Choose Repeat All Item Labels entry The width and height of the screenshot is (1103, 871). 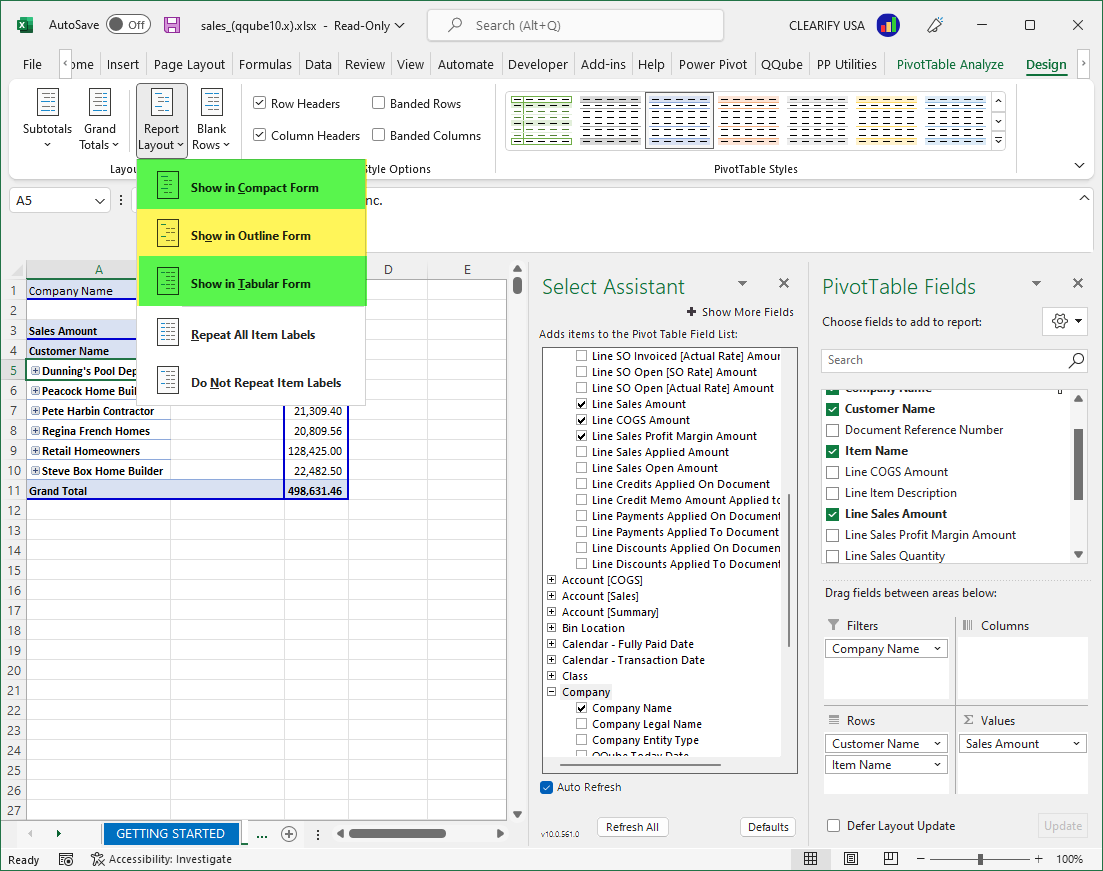[251, 334]
